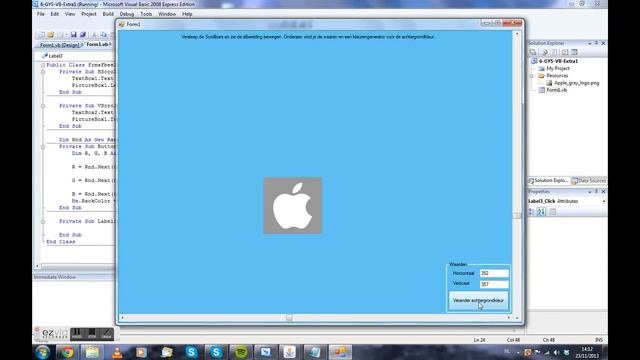The image size is (640, 360).
Task: Click right arrow of Form1 horizontal scrollbar
Action: pyautogui.click(x=509, y=318)
